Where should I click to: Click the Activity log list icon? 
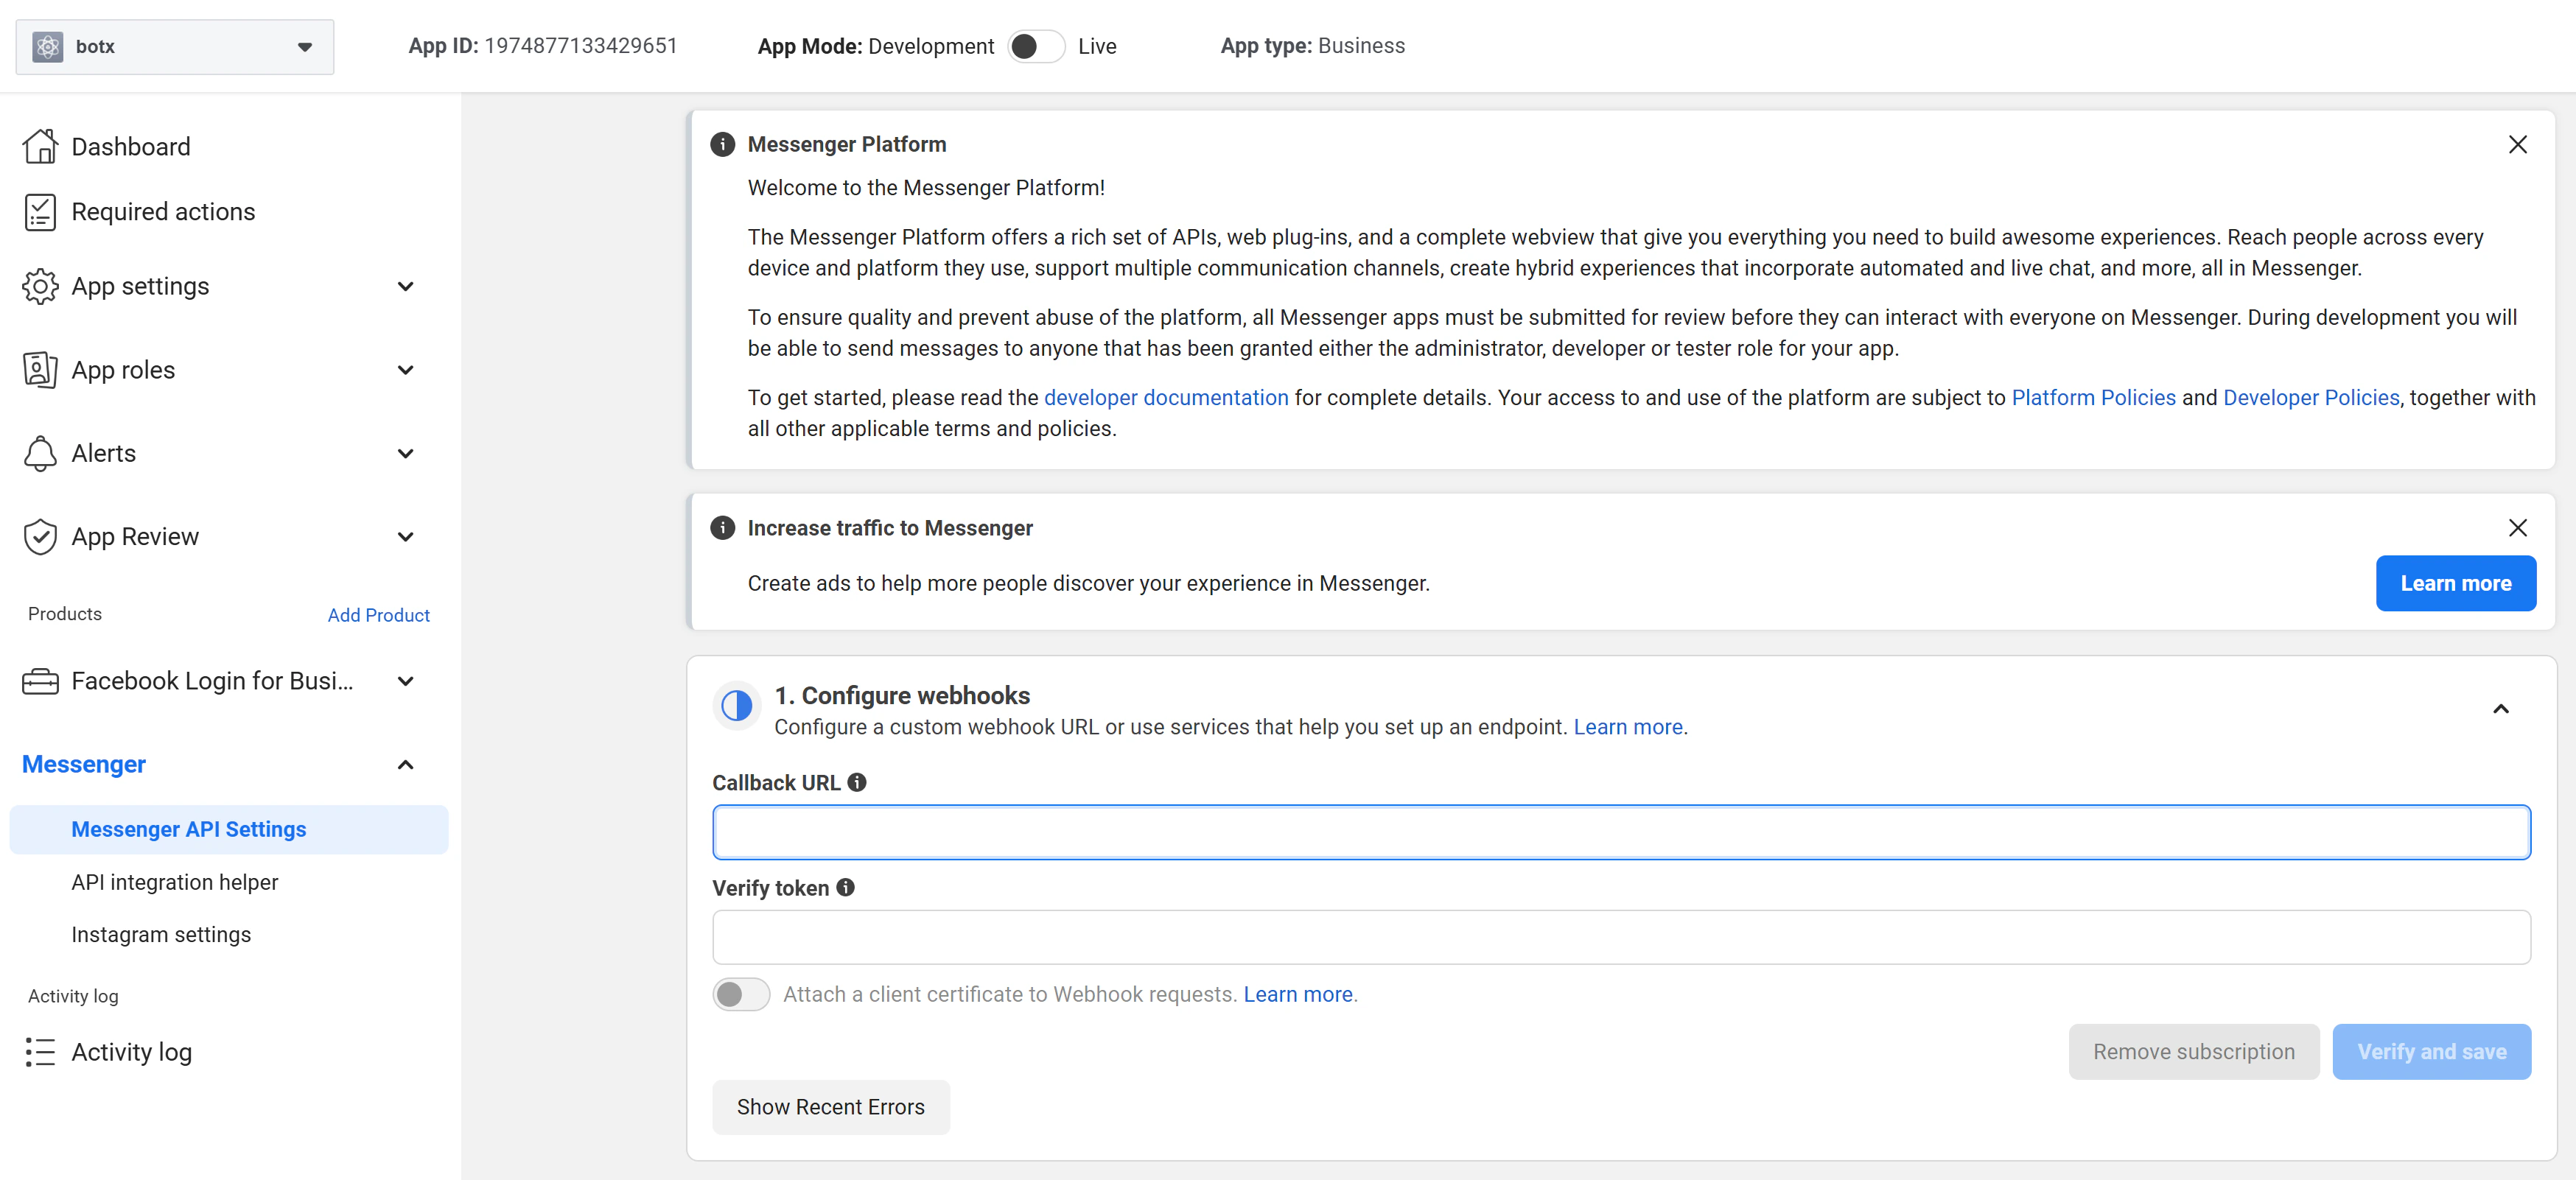click(40, 1052)
